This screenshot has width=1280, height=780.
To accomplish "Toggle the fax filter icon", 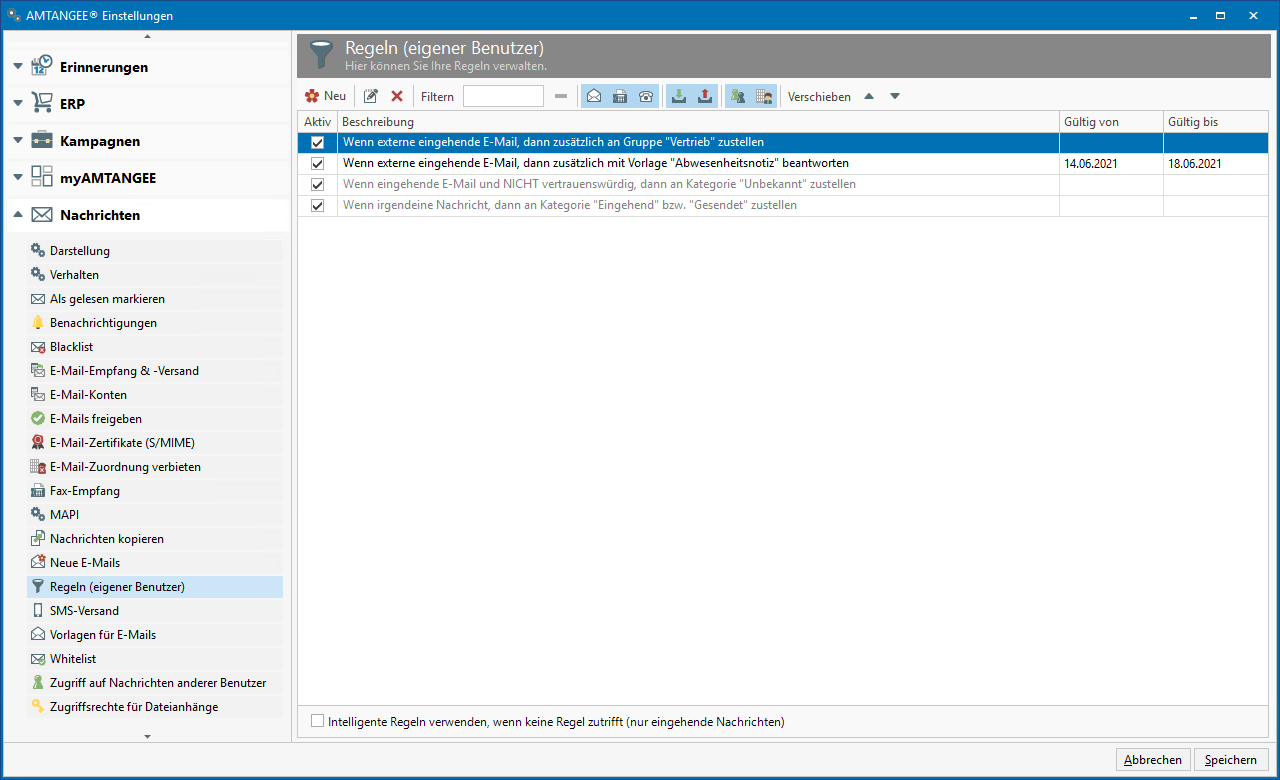I will click(620, 96).
